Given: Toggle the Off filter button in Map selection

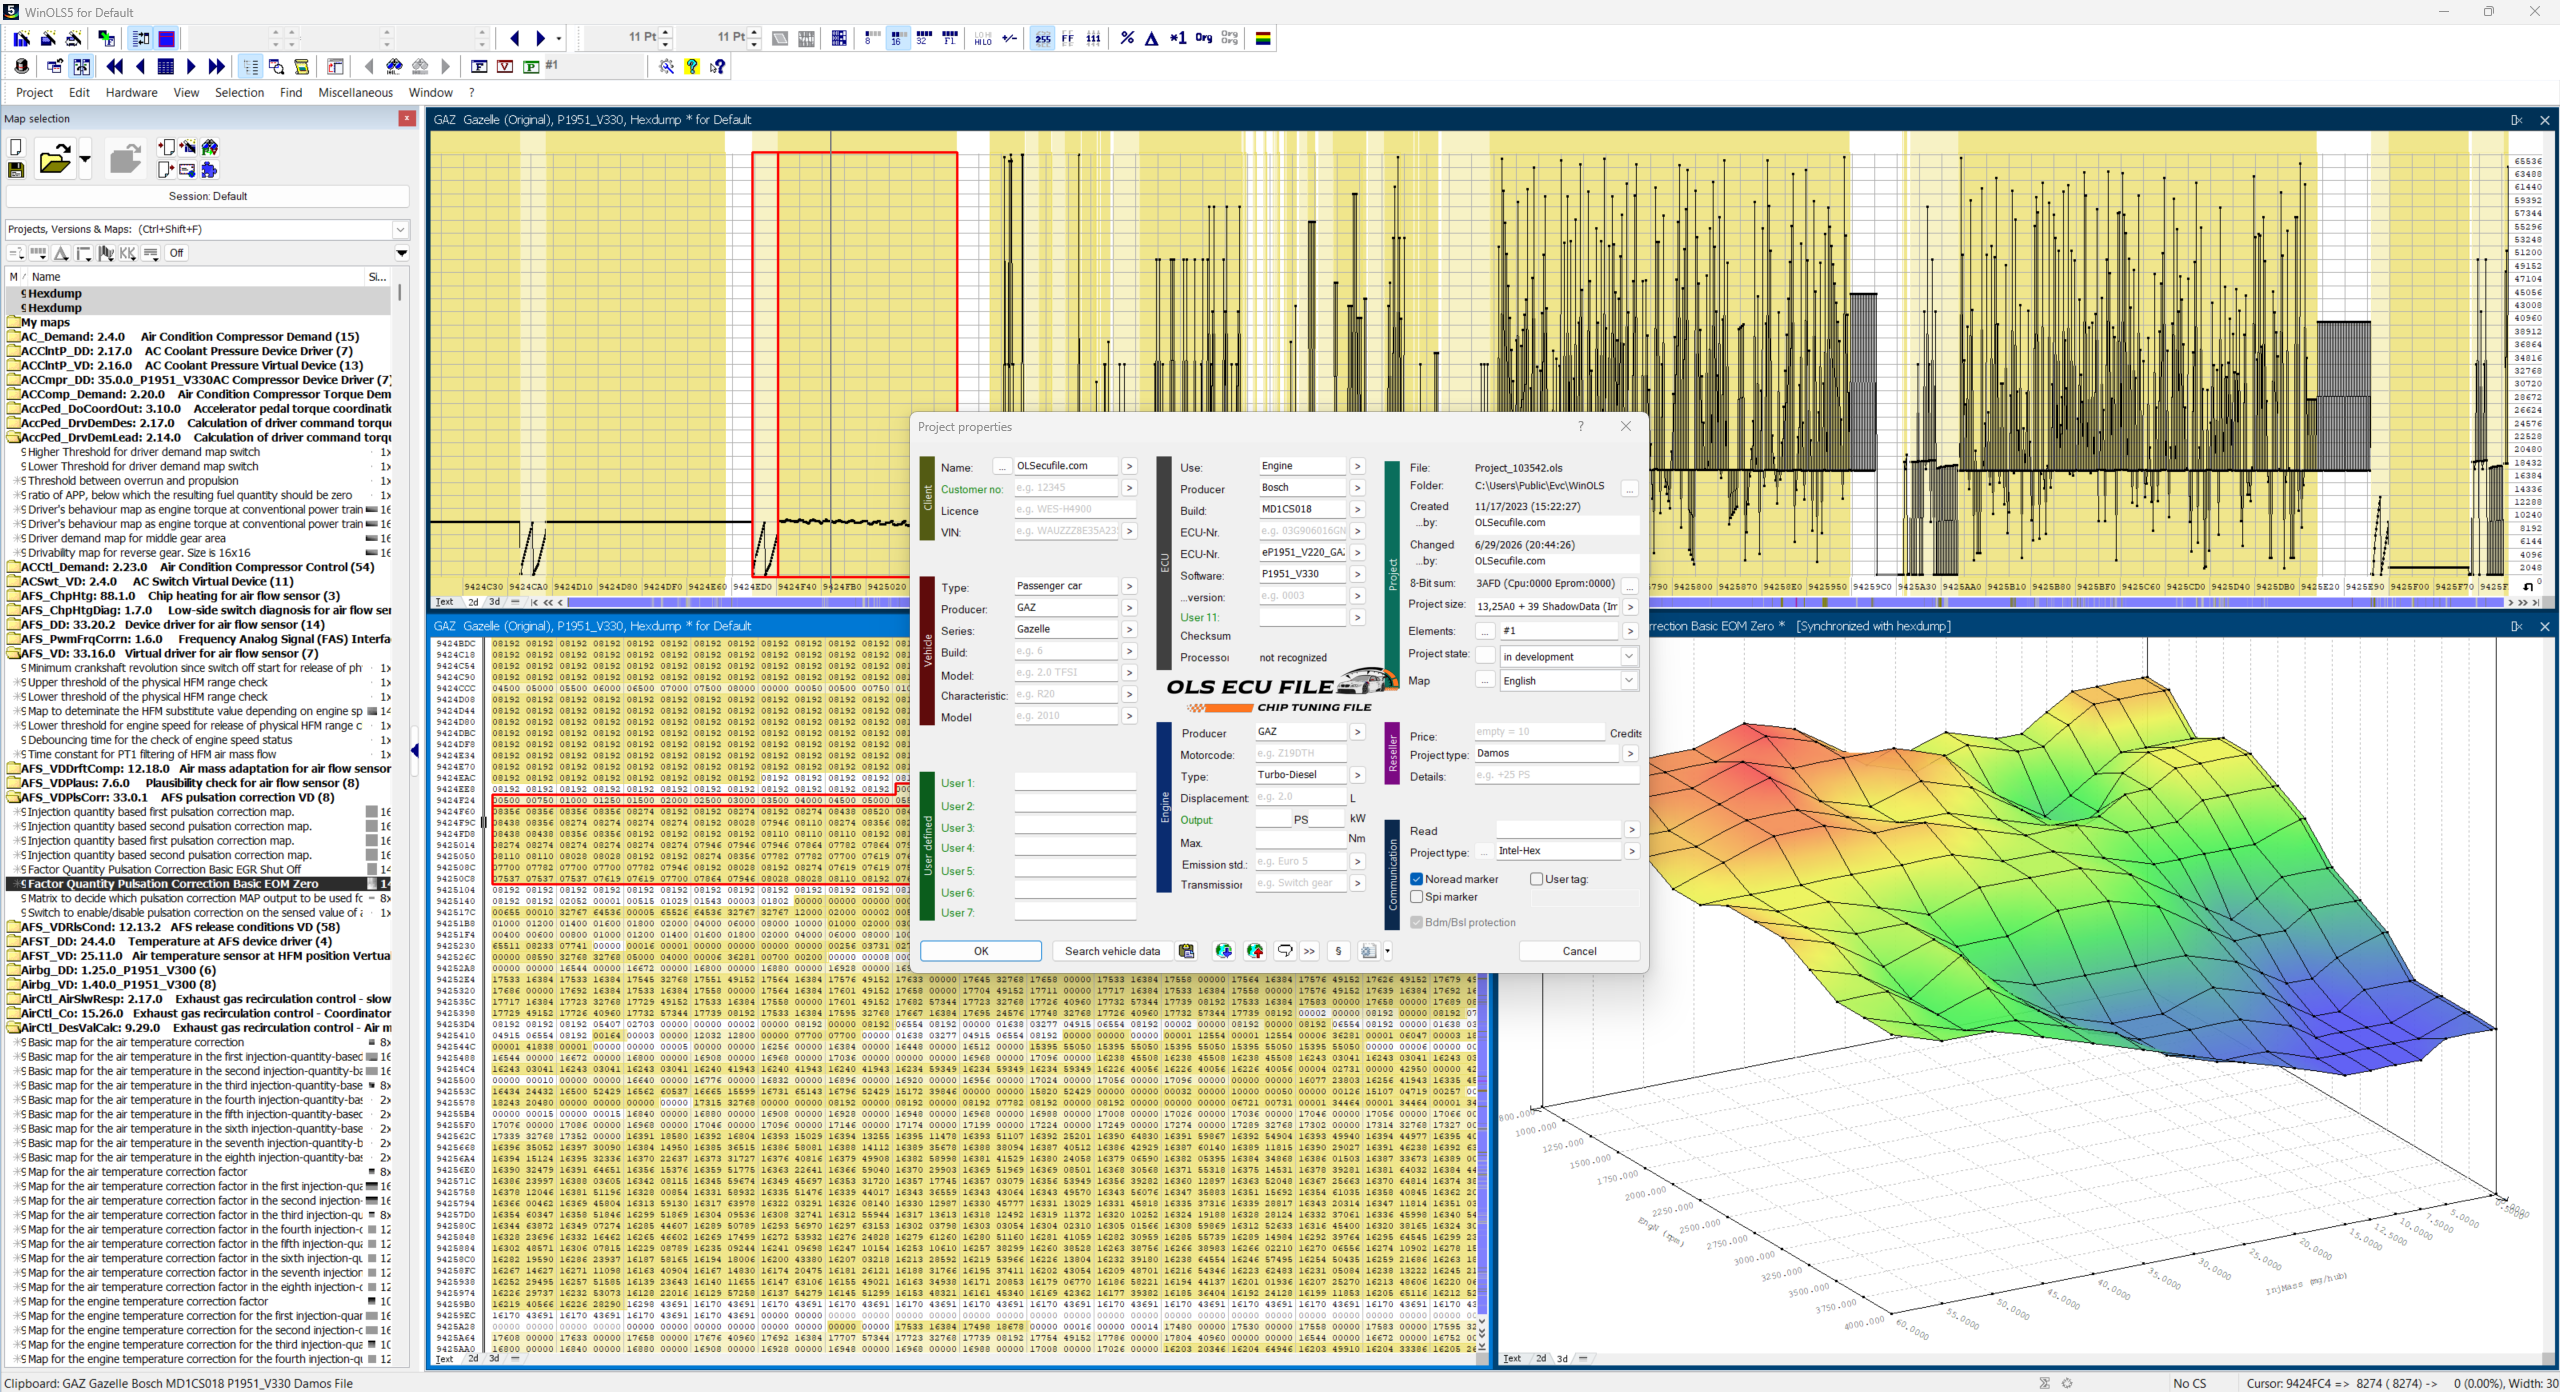Looking at the screenshot, I should tap(177, 253).
